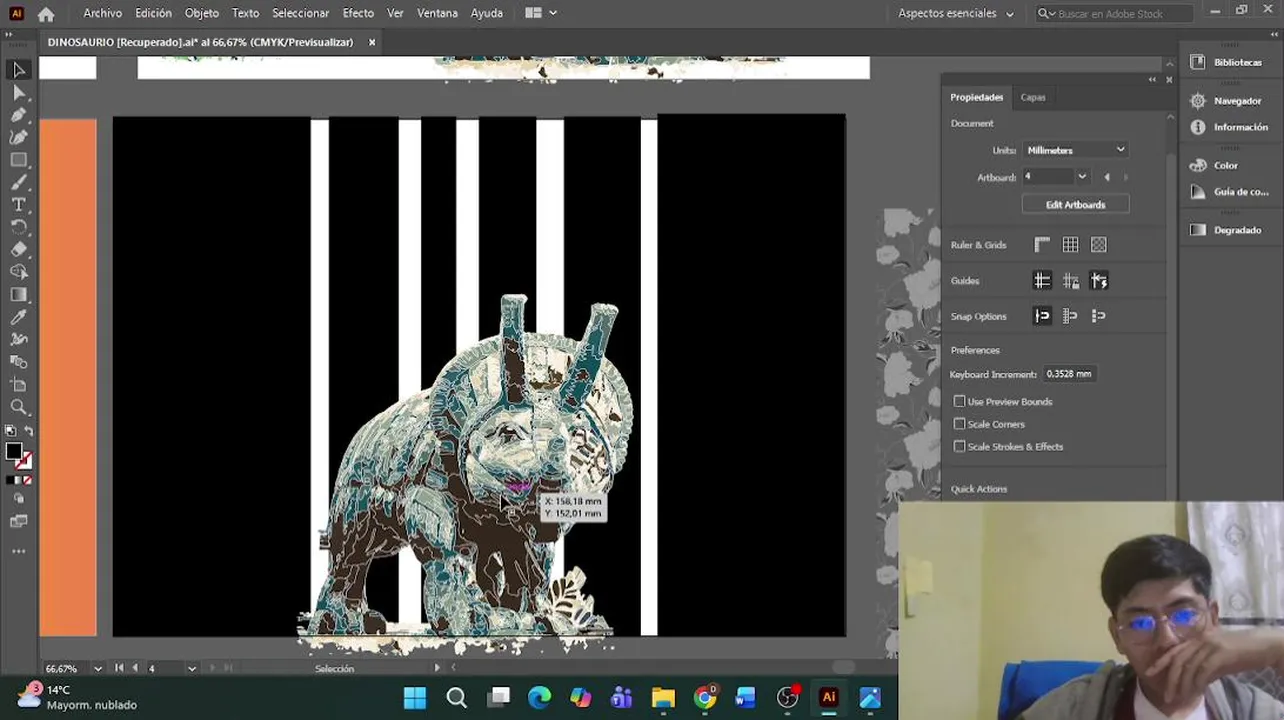1284x720 pixels.
Task: Toggle smart guides icon
Action: (x=1099, y=281)
